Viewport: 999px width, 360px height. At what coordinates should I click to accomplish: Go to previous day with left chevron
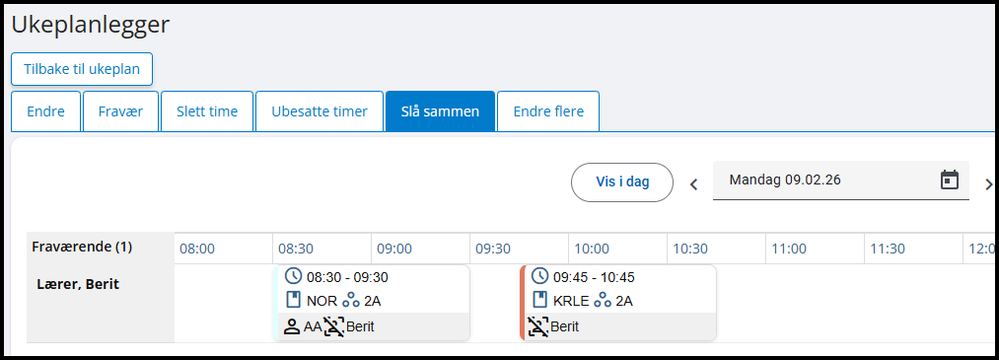(694, 185)
